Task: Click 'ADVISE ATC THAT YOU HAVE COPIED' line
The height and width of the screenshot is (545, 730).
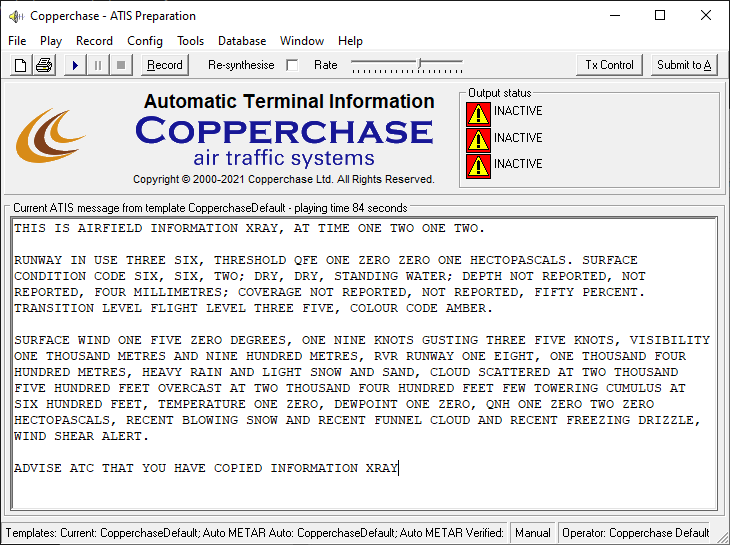Action: (x=206, y=468)
